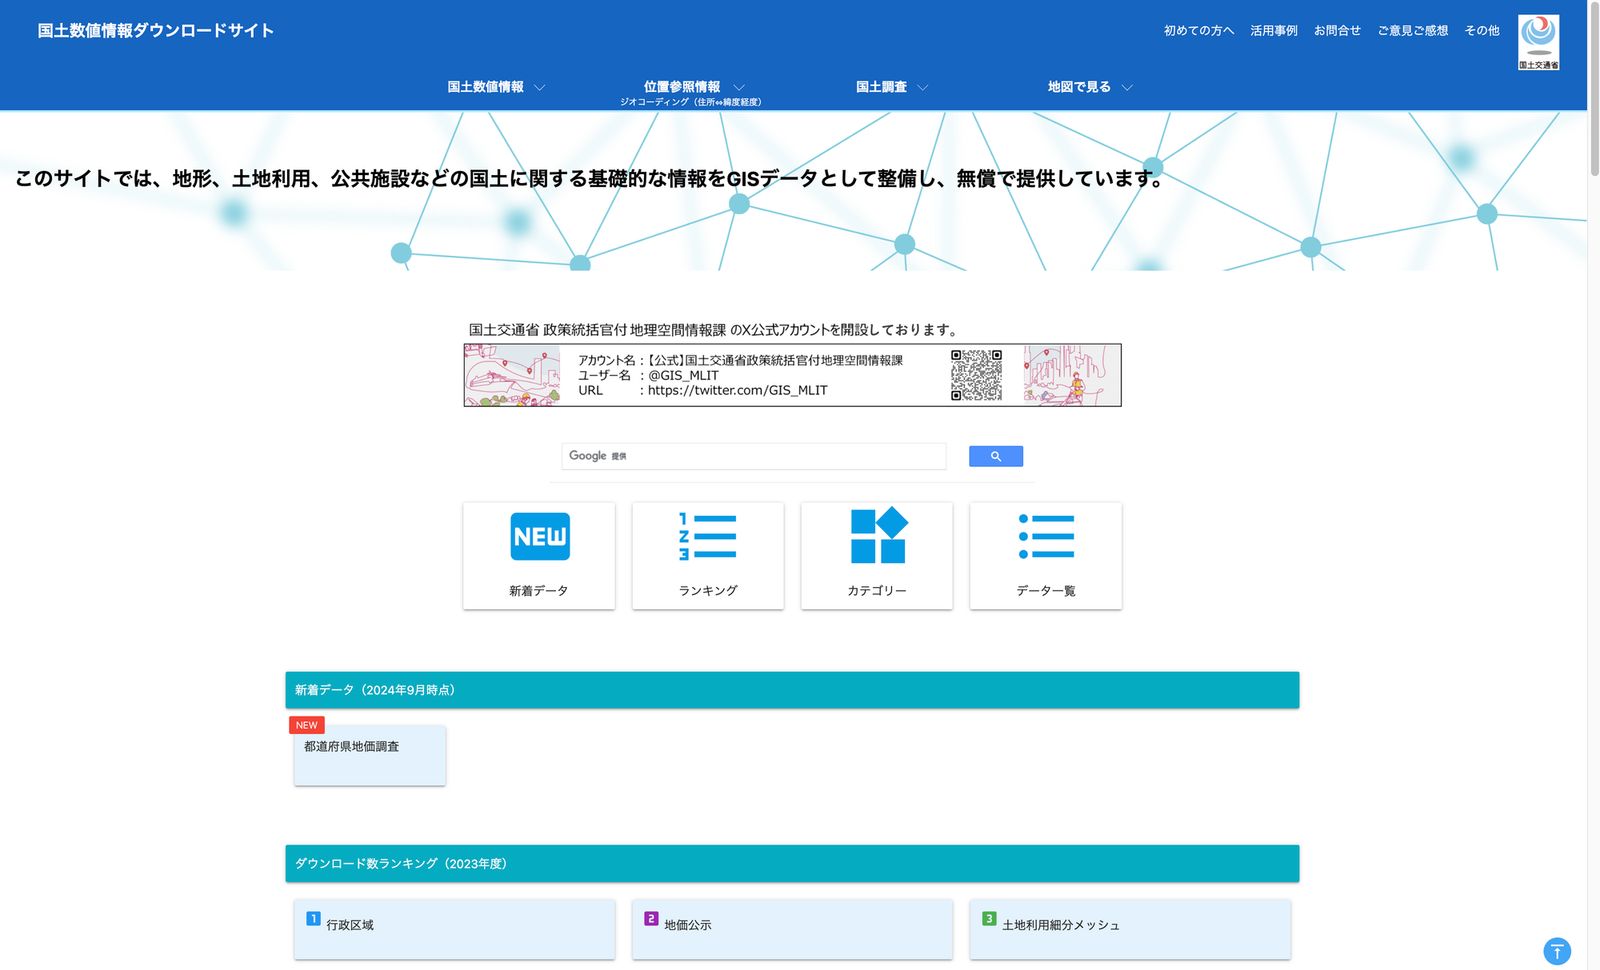Click the QR code in the banner

(x=976, y=375)
